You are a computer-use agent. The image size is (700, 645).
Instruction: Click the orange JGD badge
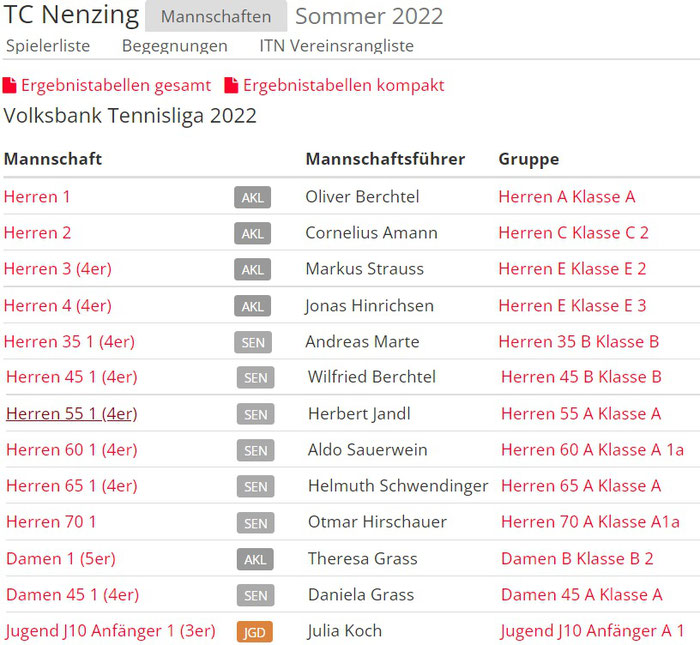click(x=255, y=632)
